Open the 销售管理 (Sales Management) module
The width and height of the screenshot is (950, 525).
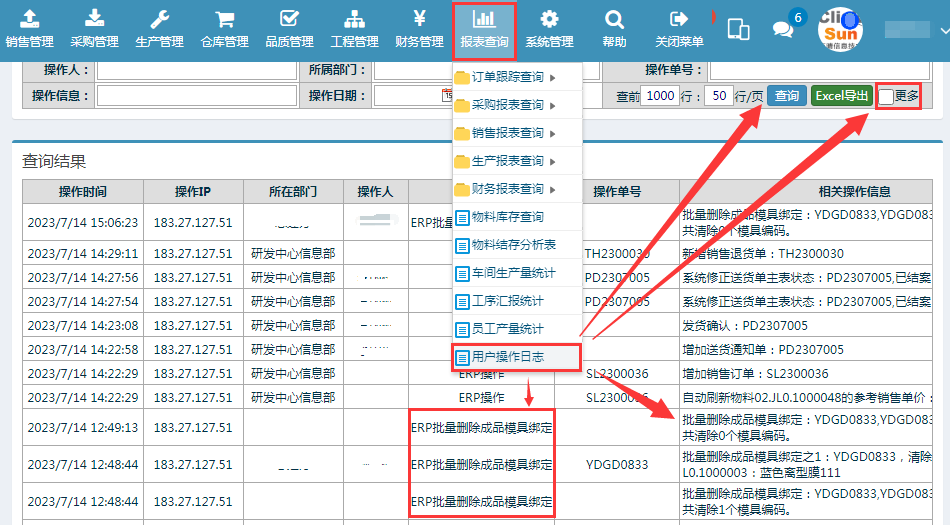[x=30, y=28]
